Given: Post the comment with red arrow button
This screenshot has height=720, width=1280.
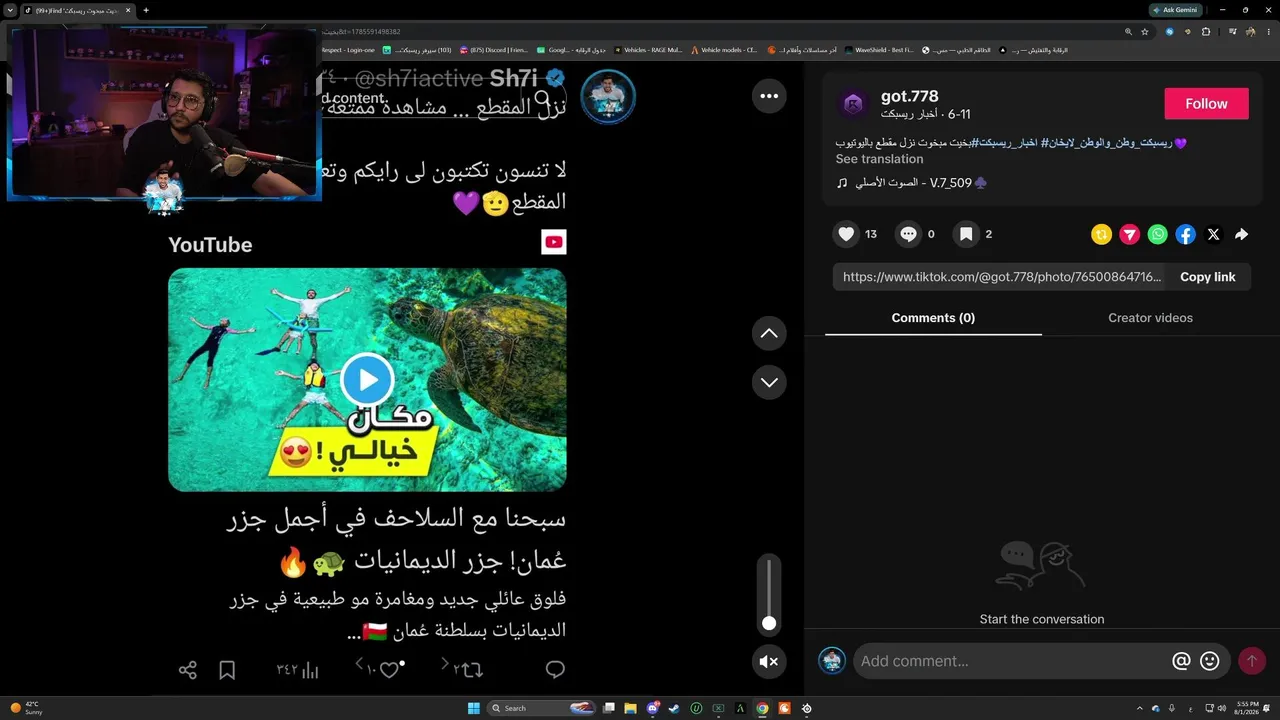Looking at the screenshot, I should click(x=1252, y=661).
